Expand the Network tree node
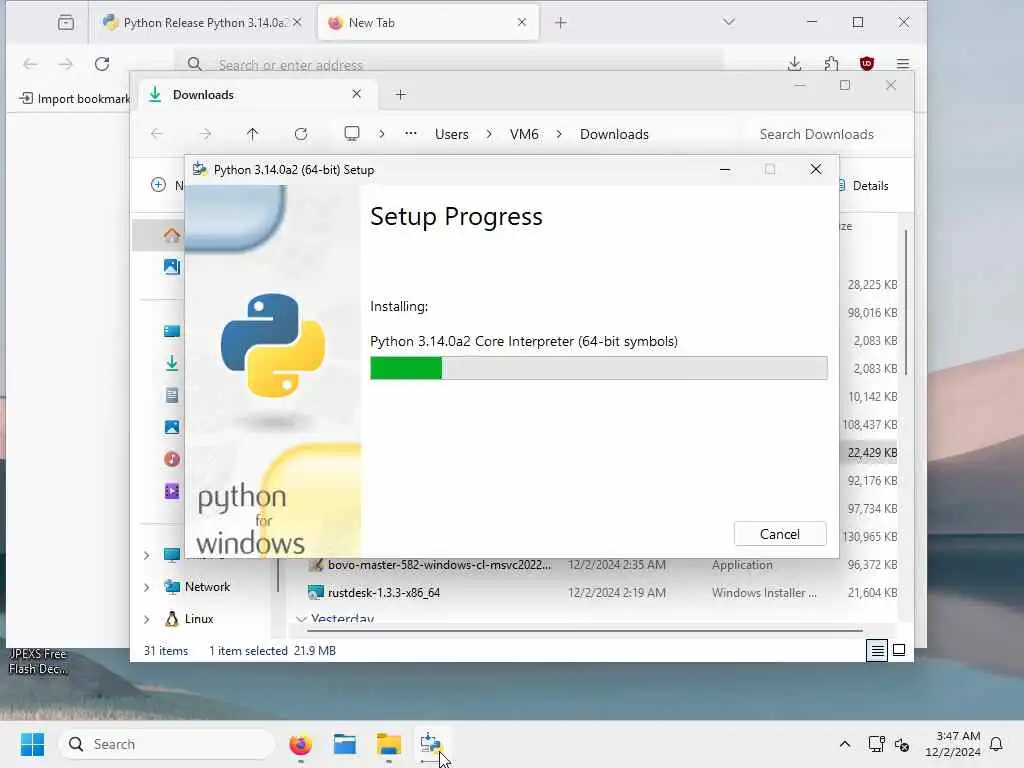The height and width of the screenshot is (768, 1024). pos(147,587)
